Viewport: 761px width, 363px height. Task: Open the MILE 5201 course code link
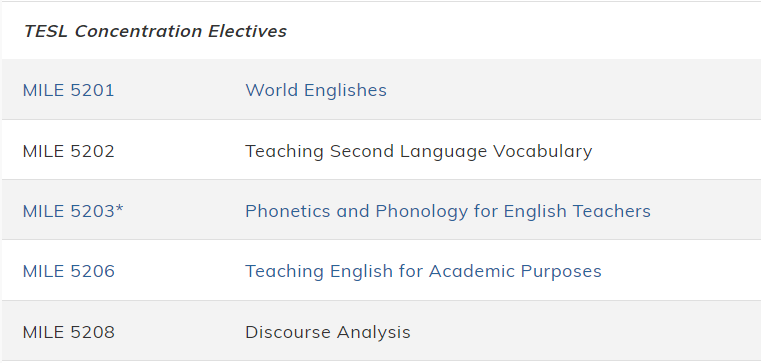[68, 90]
